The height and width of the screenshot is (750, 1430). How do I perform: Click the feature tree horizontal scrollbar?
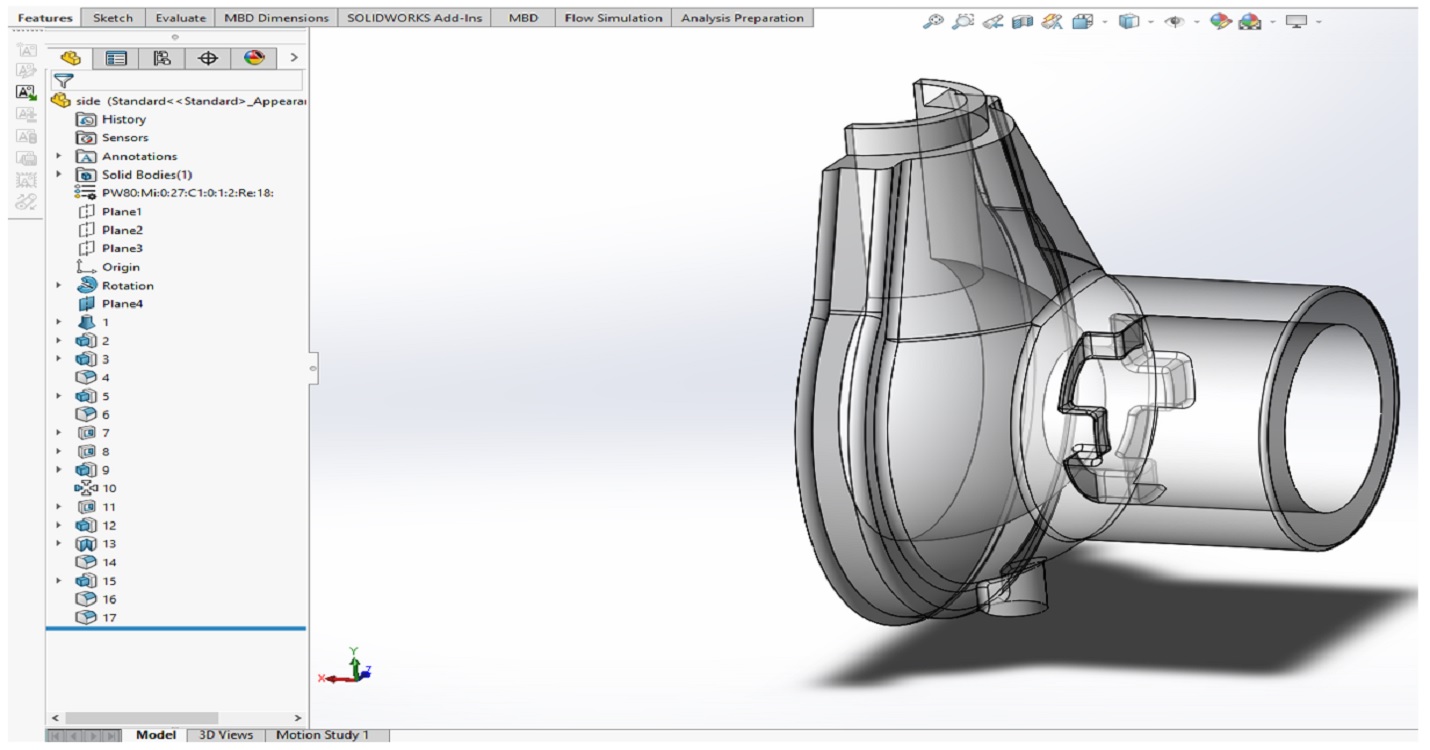[141, 718]
